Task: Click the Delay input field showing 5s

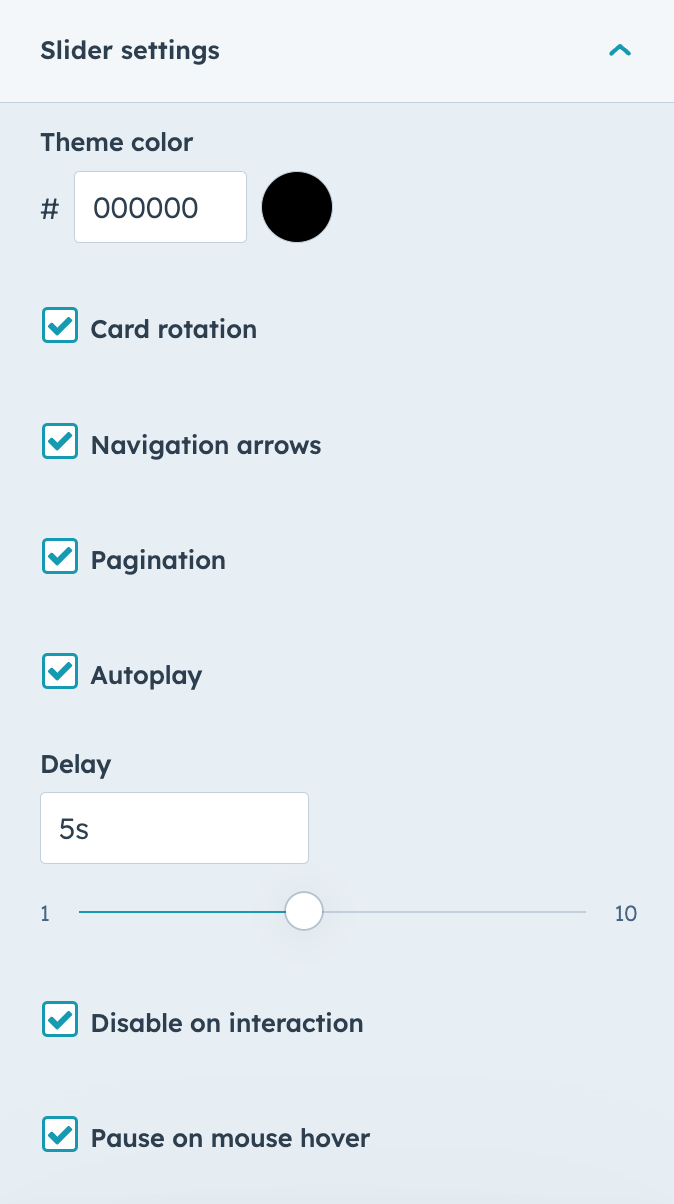Action: coord(174,828)
